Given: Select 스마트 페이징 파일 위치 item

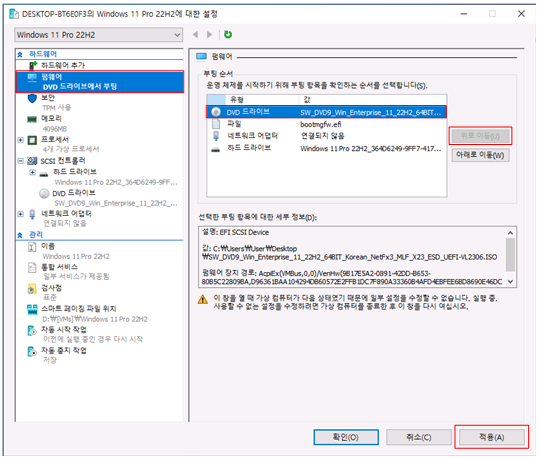Looking at the screenshot, I should click(x=79, y=309).
